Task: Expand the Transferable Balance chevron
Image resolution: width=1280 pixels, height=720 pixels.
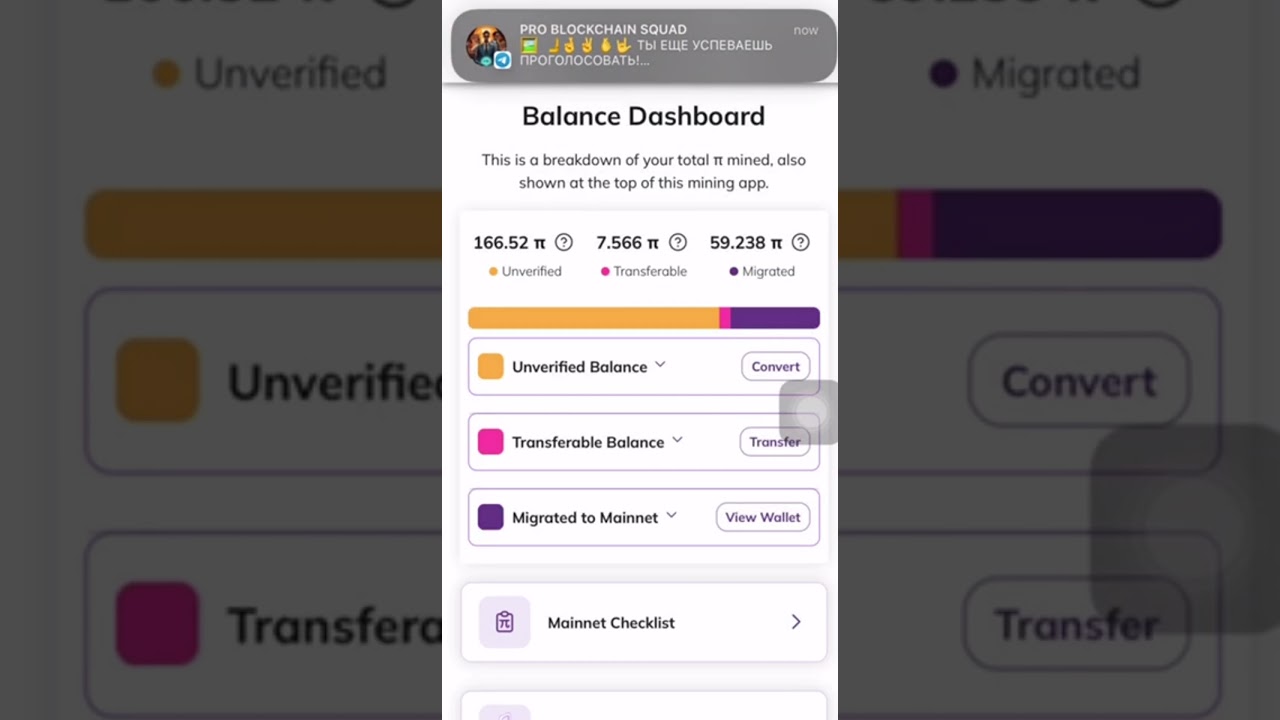Action: (677, 440)
